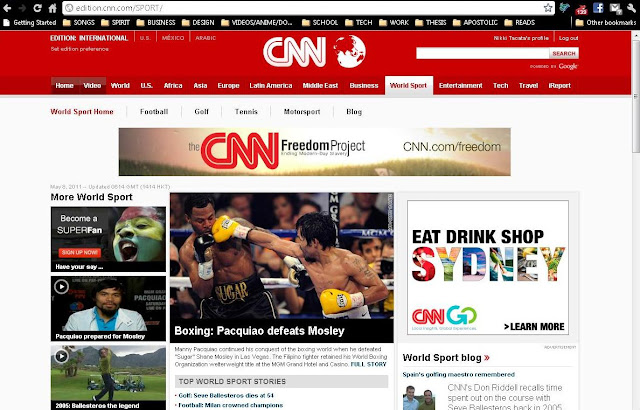Open the World nav tab
The image size is (640, 410).
(x=120, y=86)
